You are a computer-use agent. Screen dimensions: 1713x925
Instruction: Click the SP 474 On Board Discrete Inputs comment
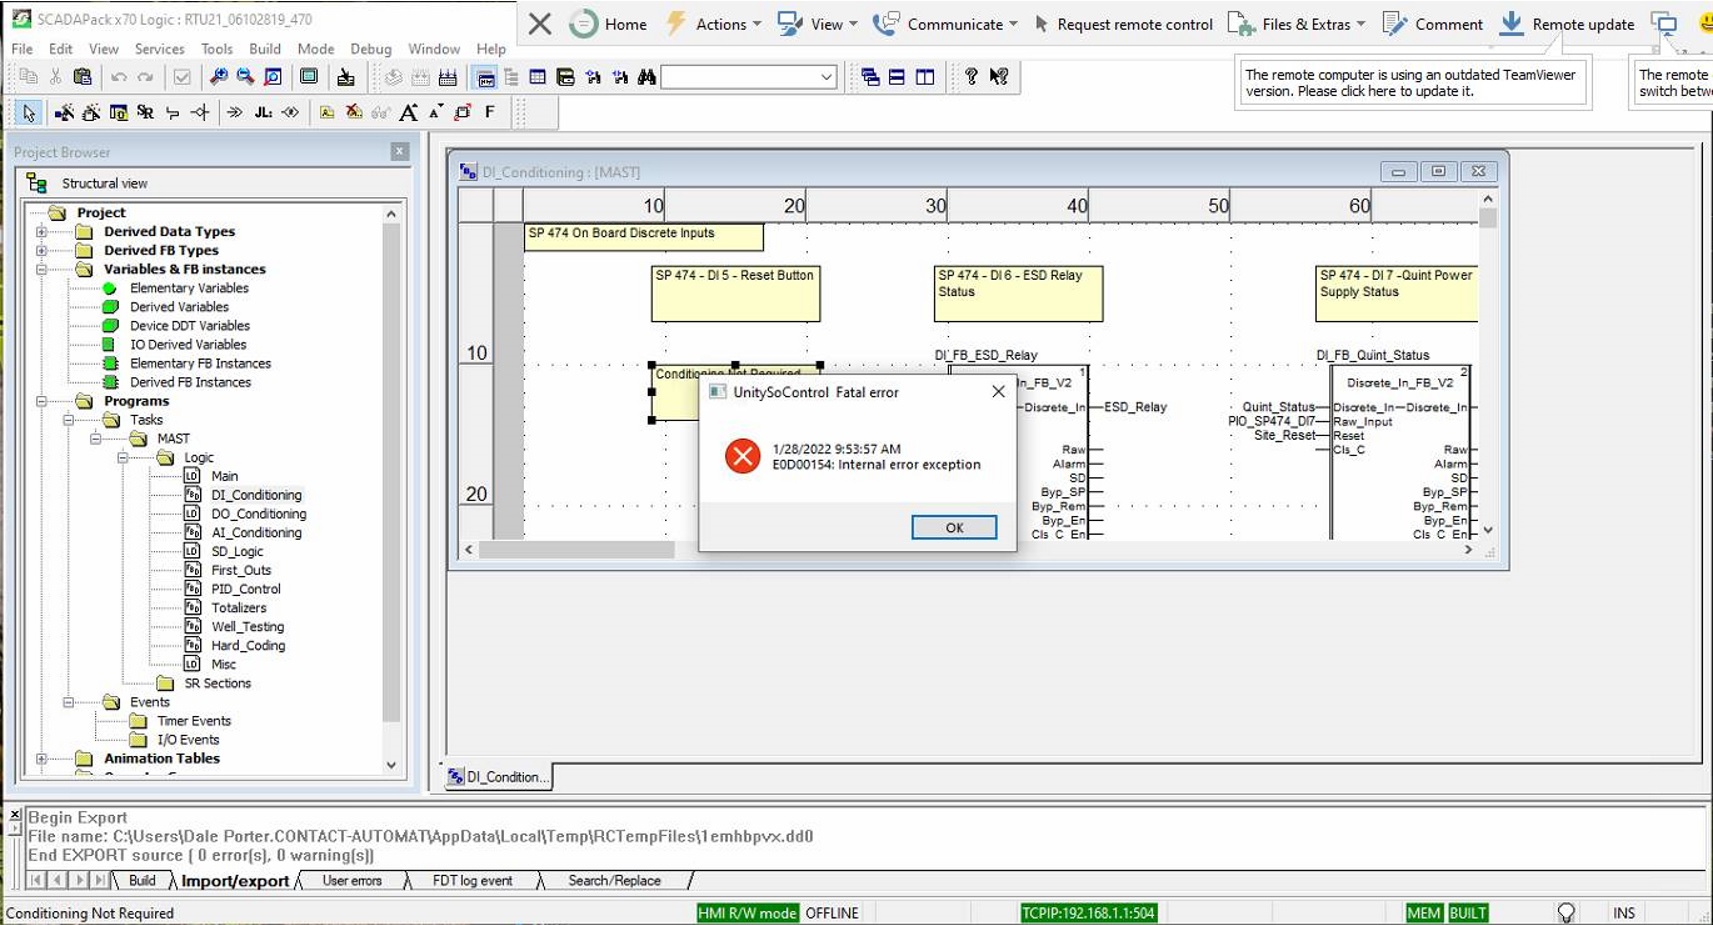(643, 237)
